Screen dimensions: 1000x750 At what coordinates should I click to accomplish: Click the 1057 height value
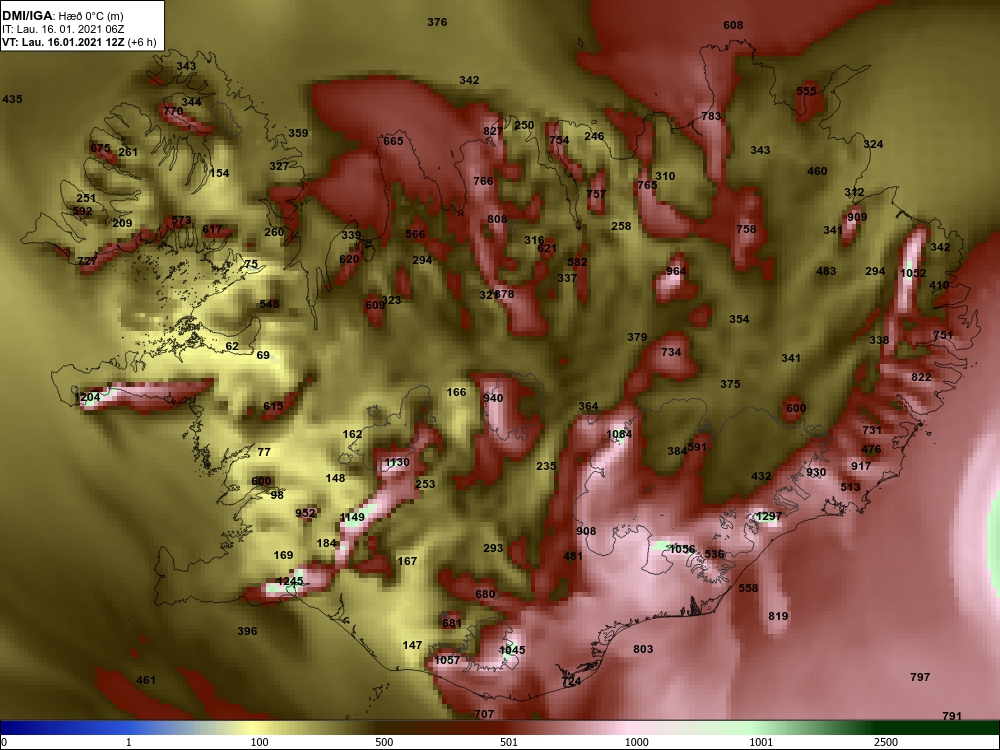446,660
